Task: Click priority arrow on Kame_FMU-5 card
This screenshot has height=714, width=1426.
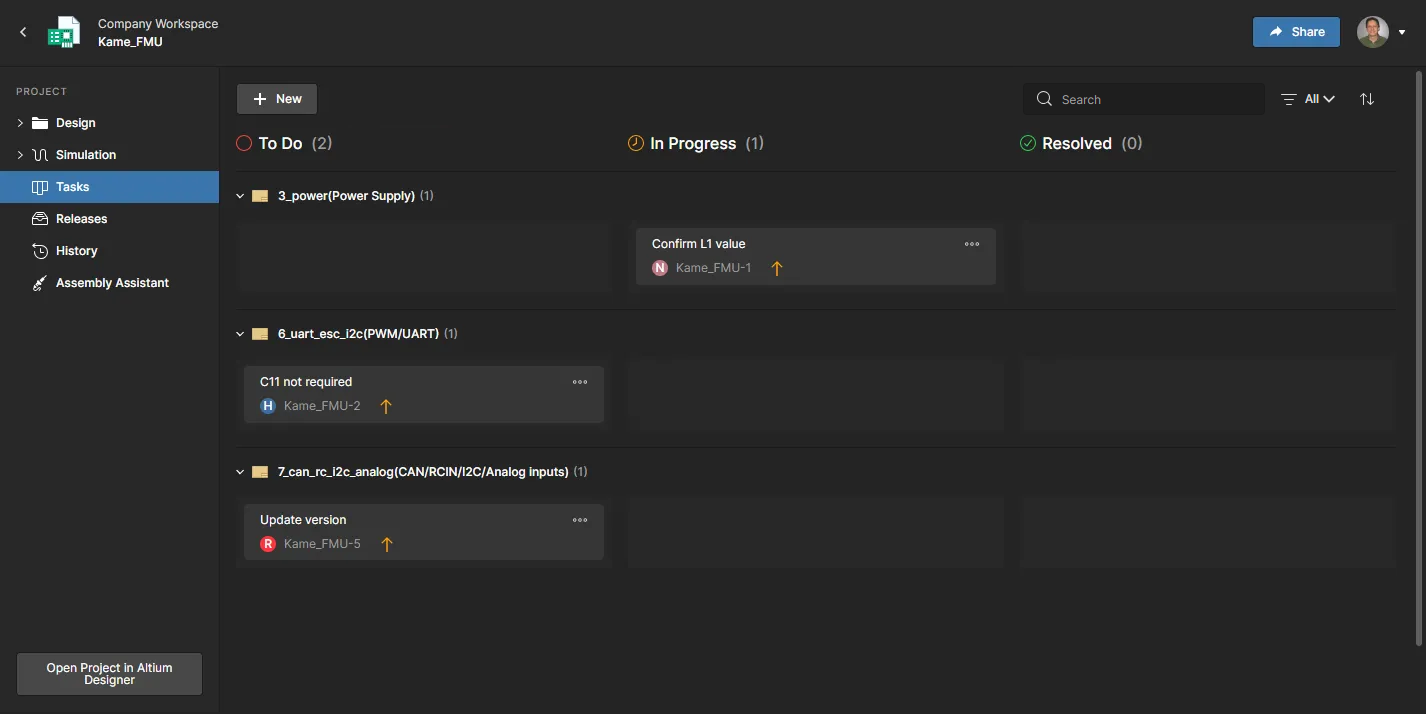Action: [x=387, y=544]
